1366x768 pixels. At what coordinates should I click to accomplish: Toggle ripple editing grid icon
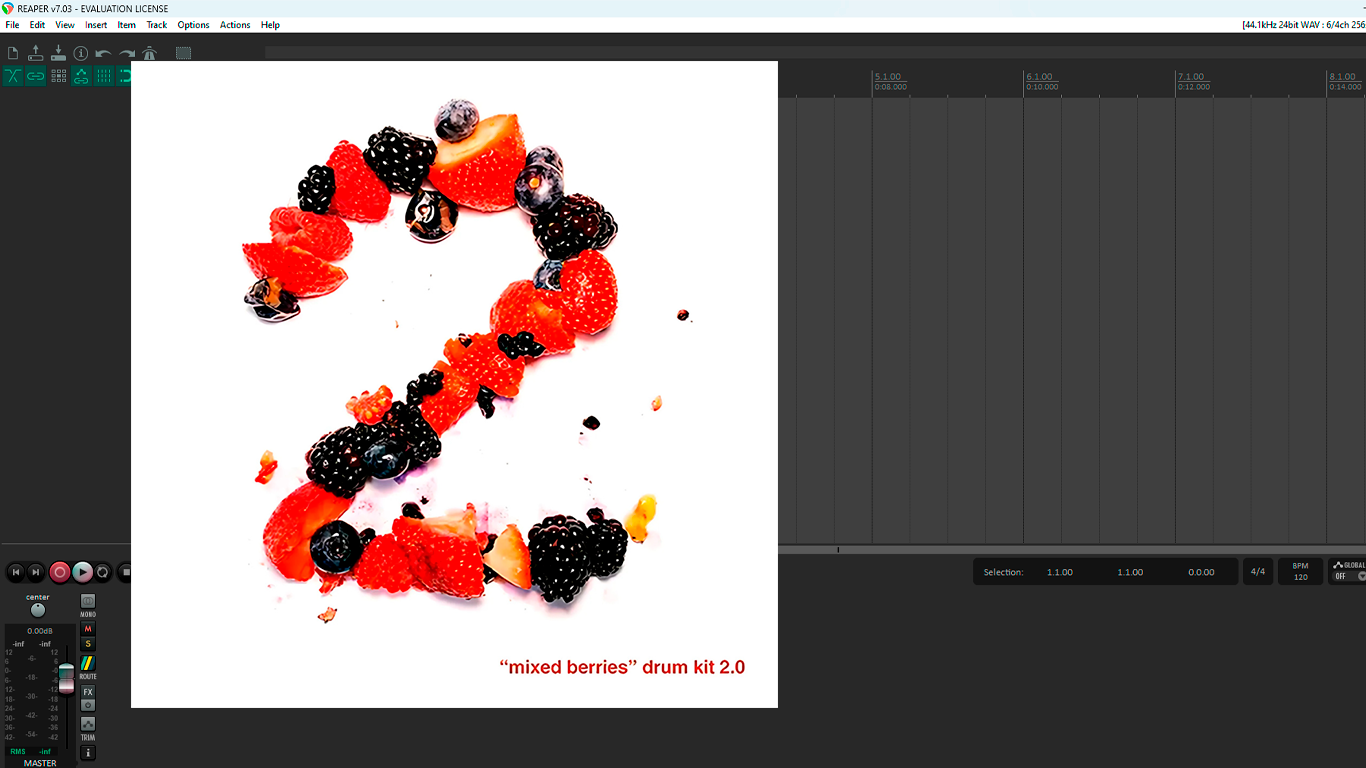point(58,76)
